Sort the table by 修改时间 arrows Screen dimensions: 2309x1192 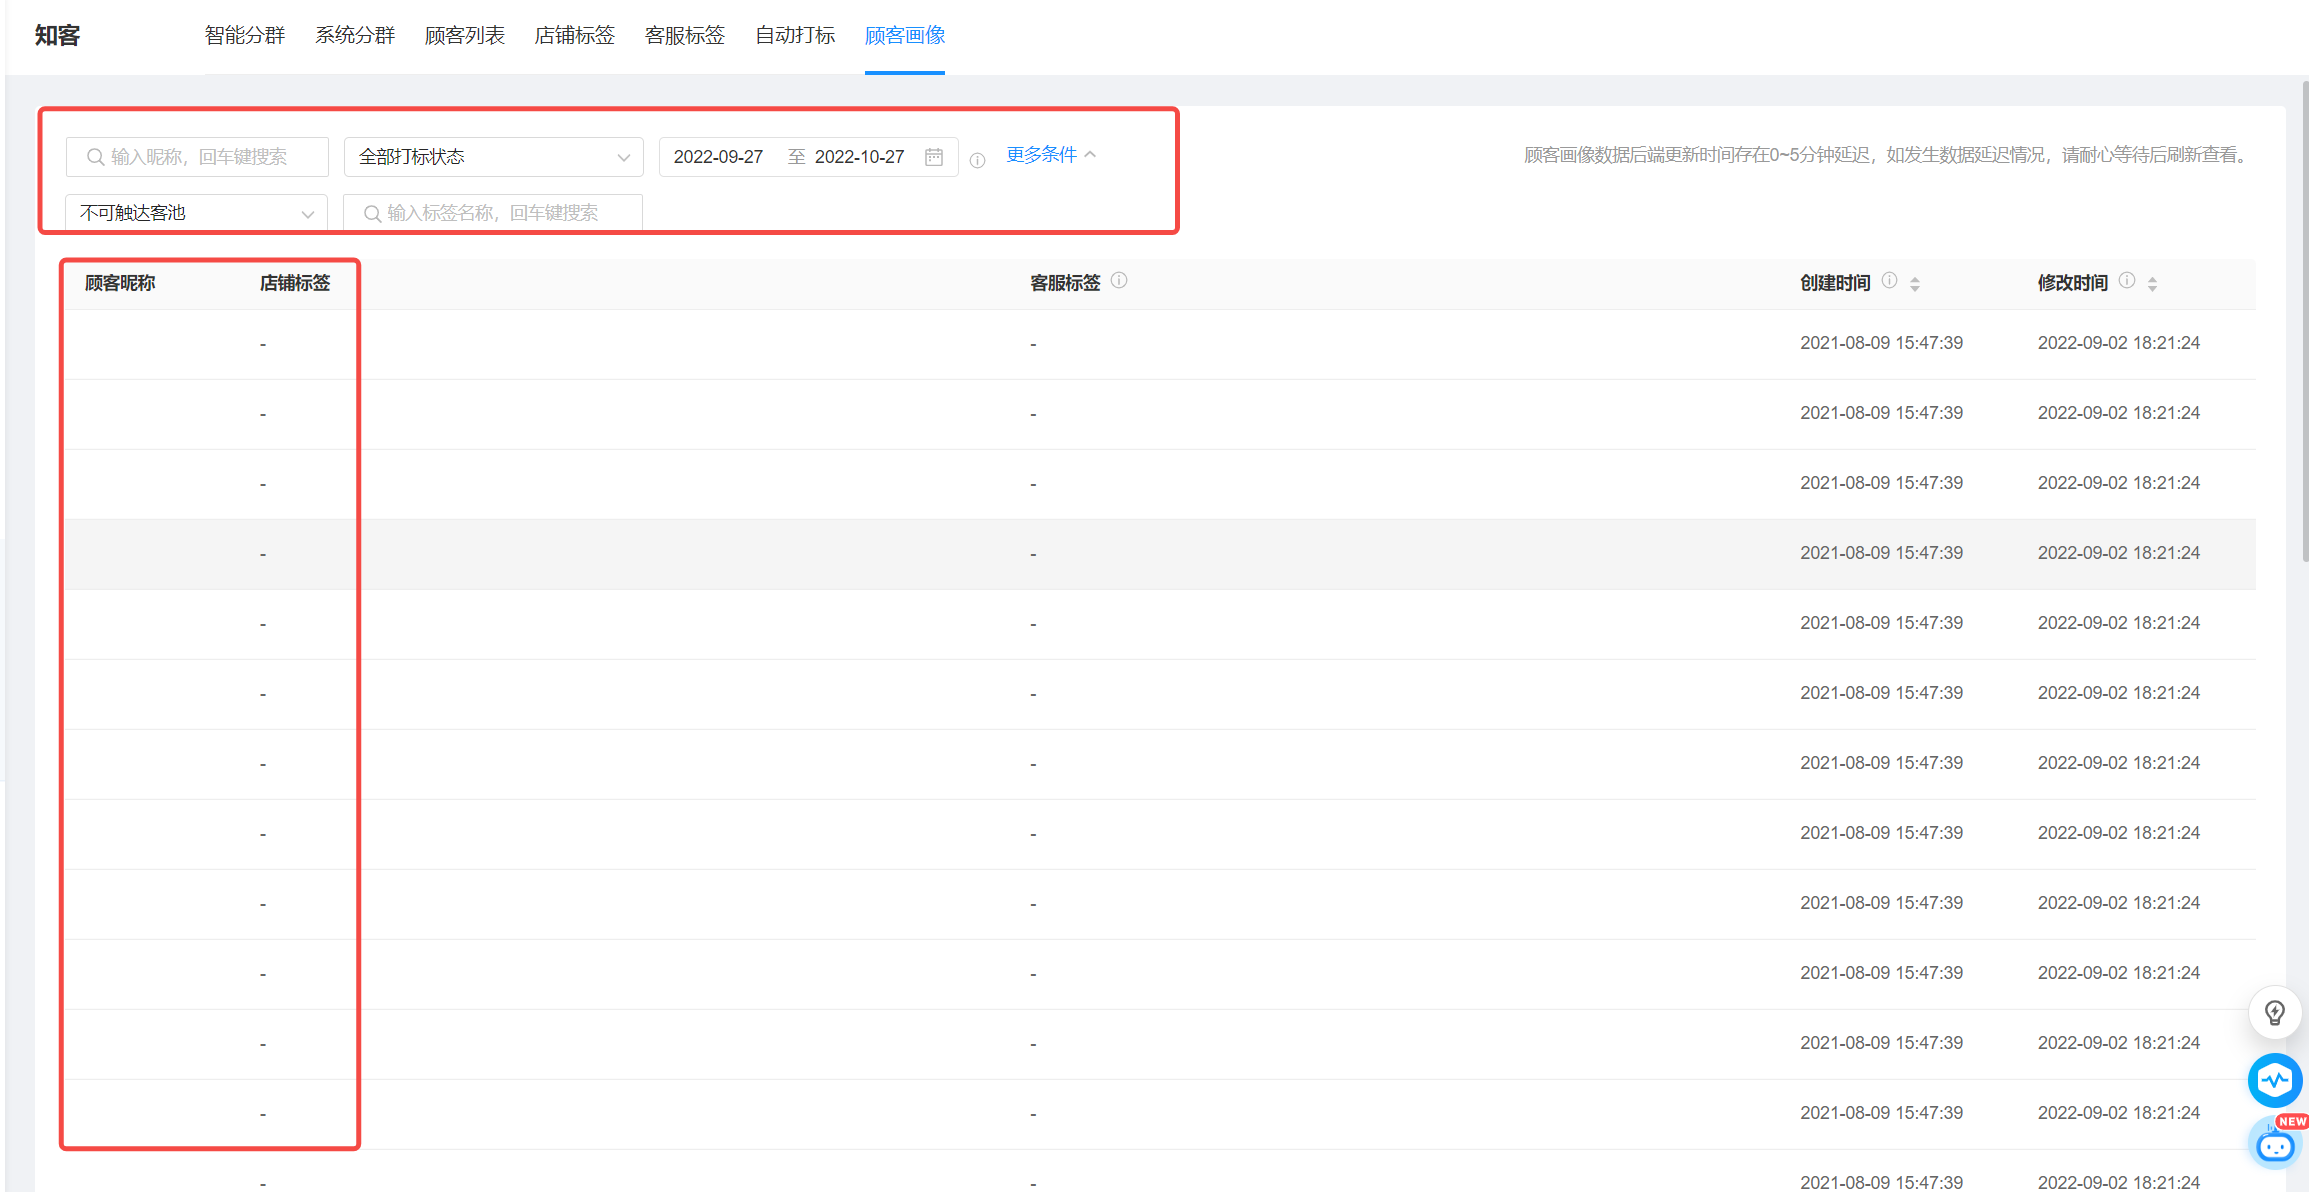pyautogui.click(x=2152, y=284)
